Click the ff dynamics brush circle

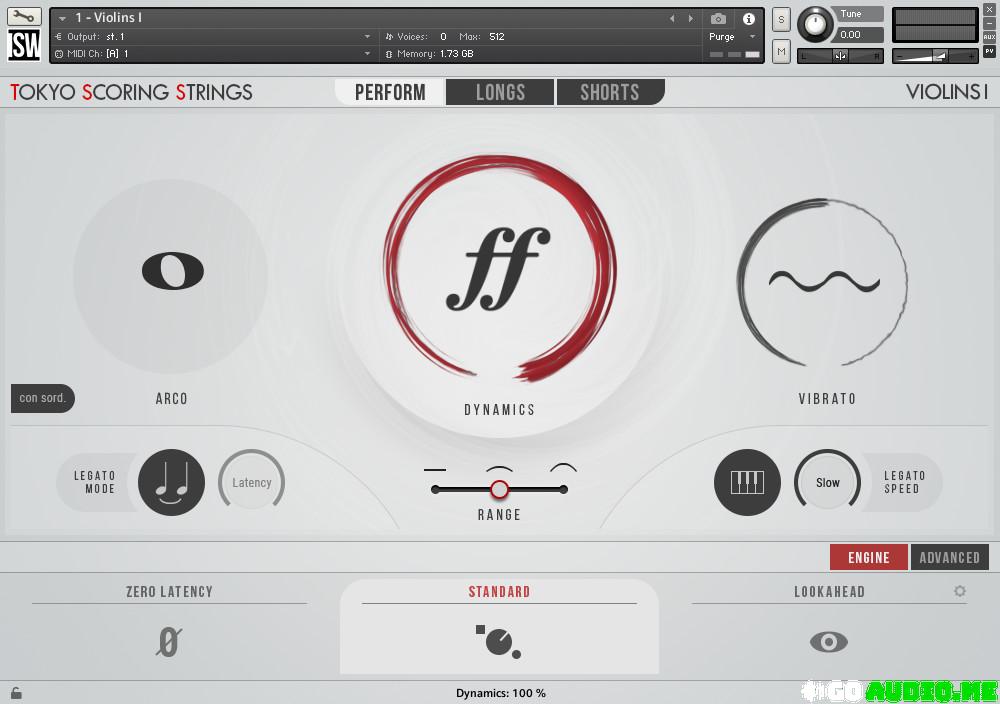pos(499,268)
